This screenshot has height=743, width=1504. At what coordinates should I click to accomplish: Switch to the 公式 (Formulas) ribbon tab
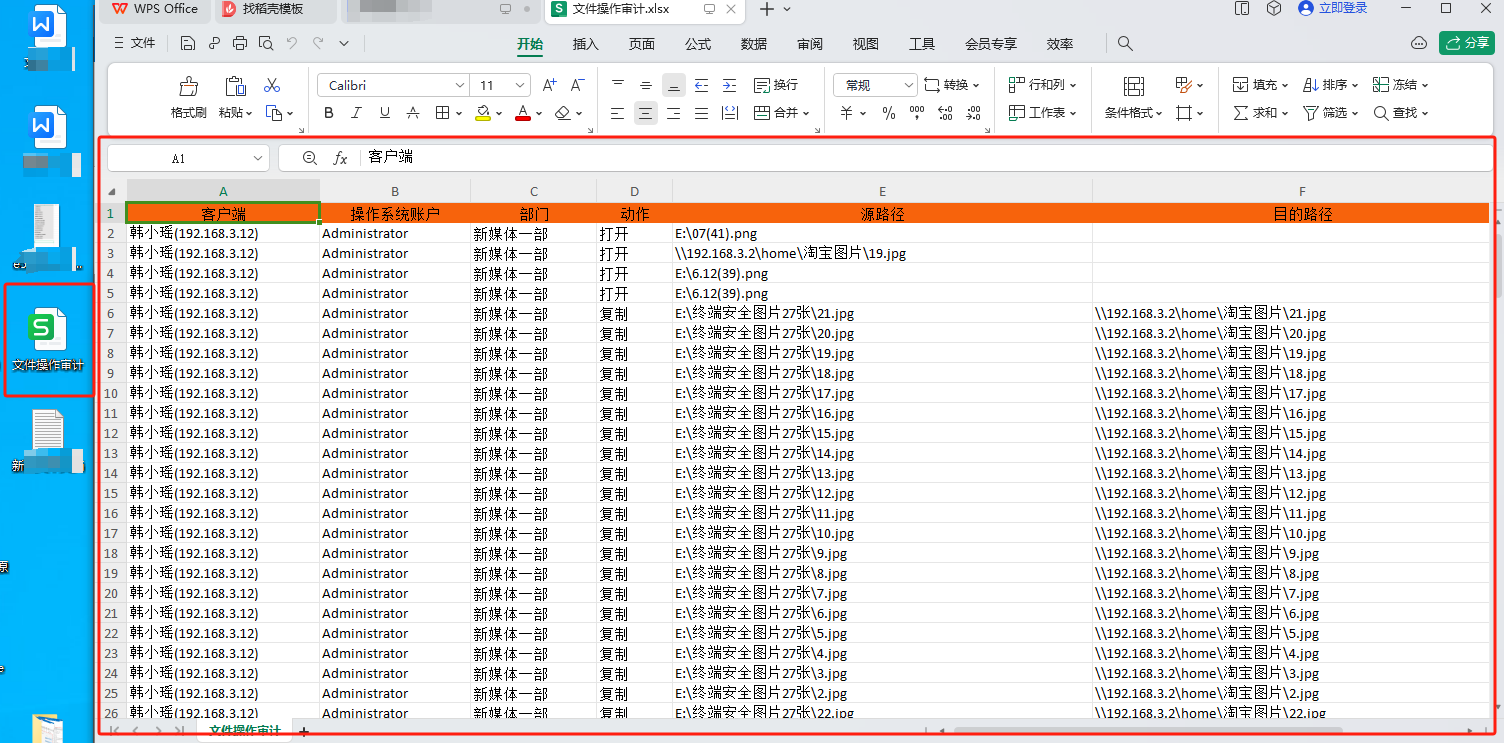pos(698,44)
